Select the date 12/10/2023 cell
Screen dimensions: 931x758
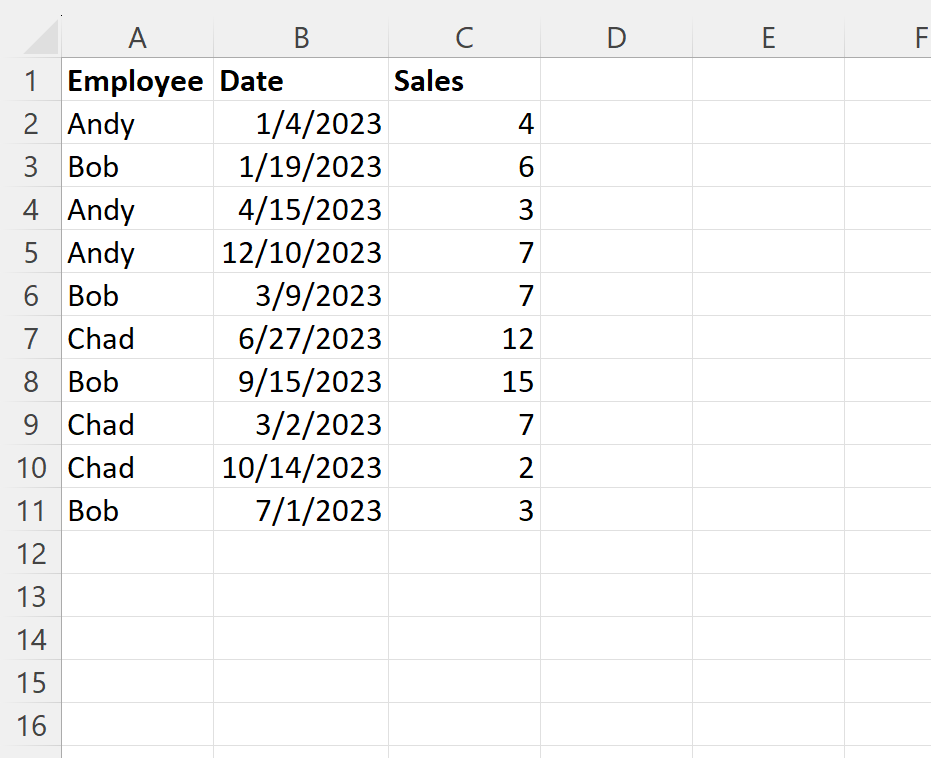(x=300, y=253)
